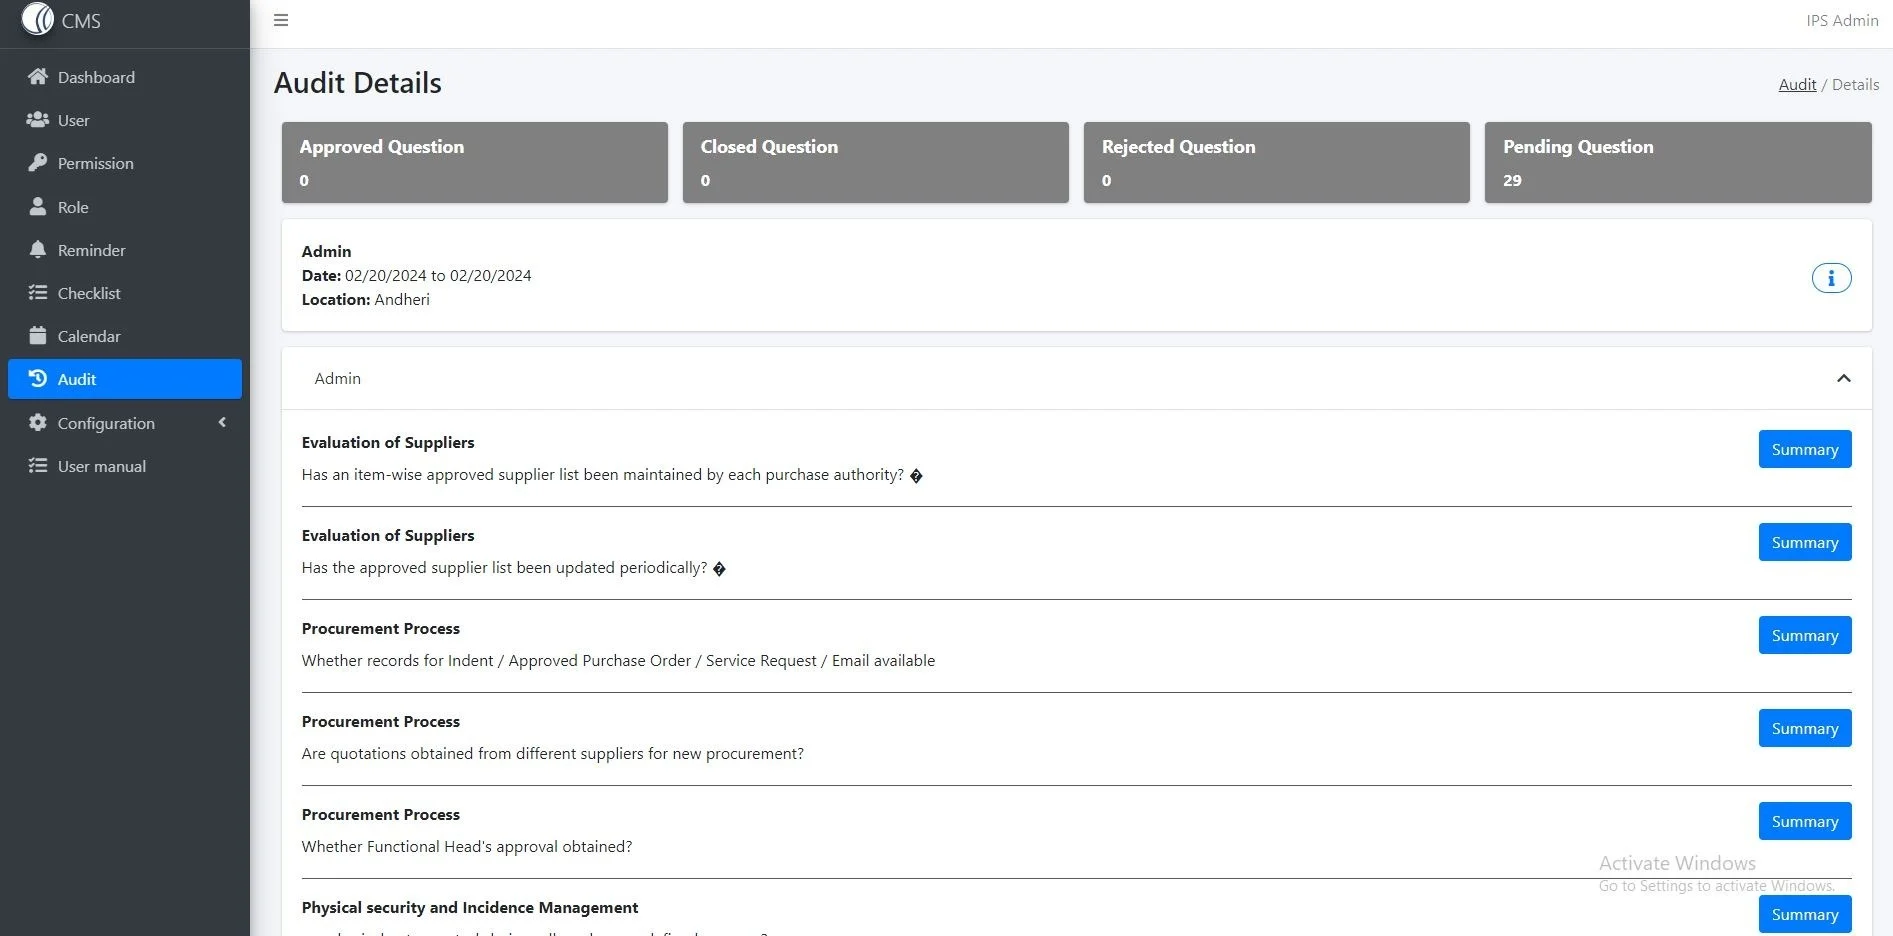
Task: Open Summary for supplier list updated periodically question
Action: [x=1804, y=542]
